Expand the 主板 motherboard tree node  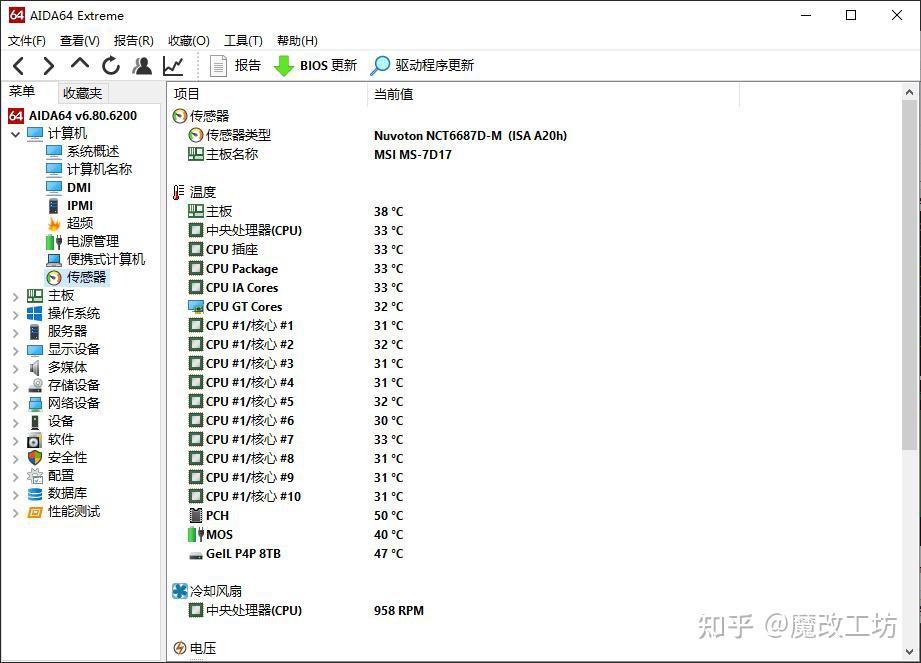click(x=16, y=295)
